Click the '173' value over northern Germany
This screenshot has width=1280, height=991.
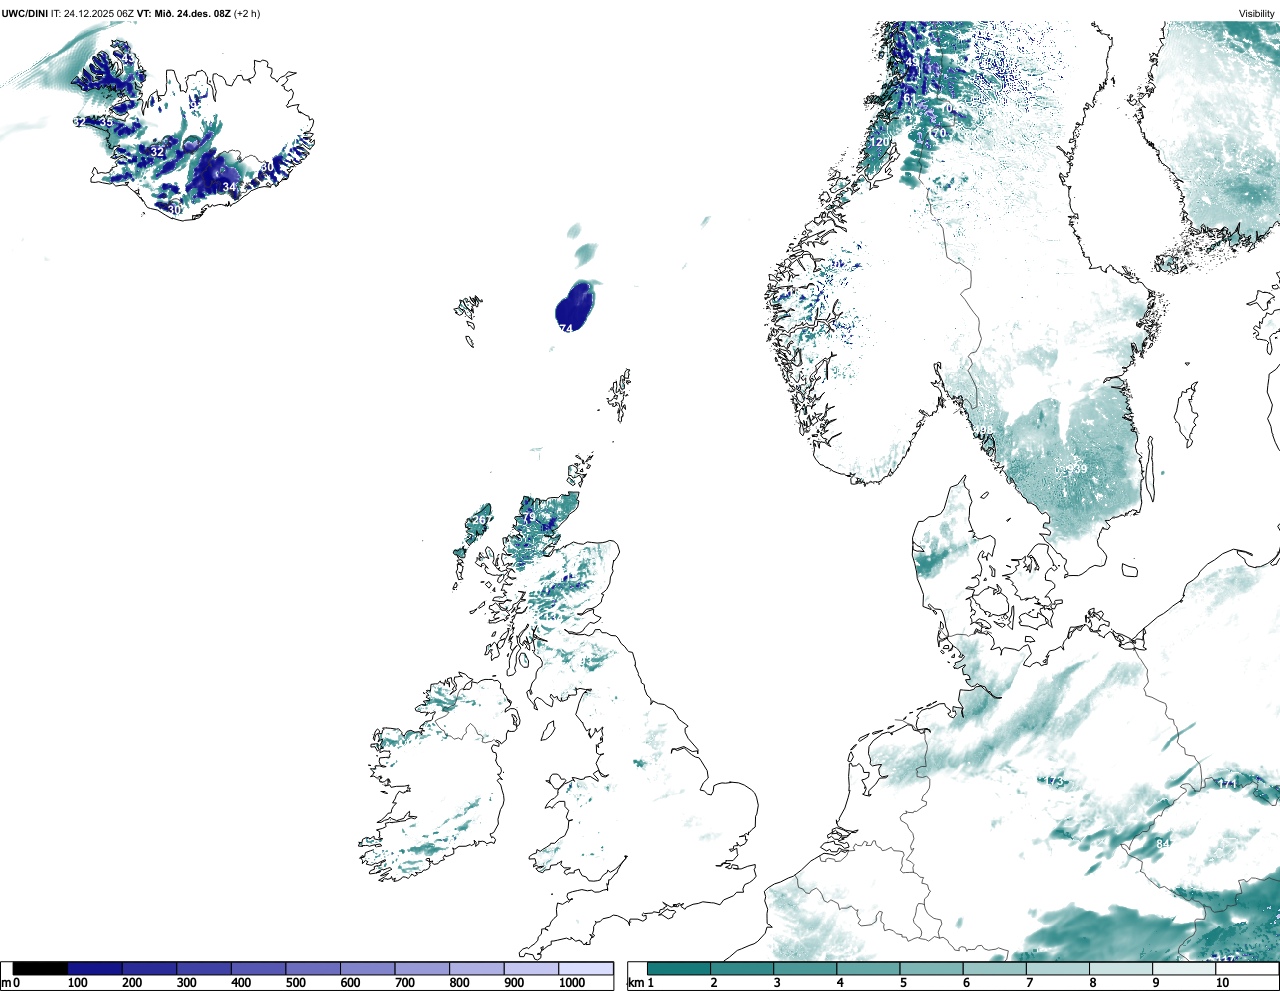[1055, 781]
